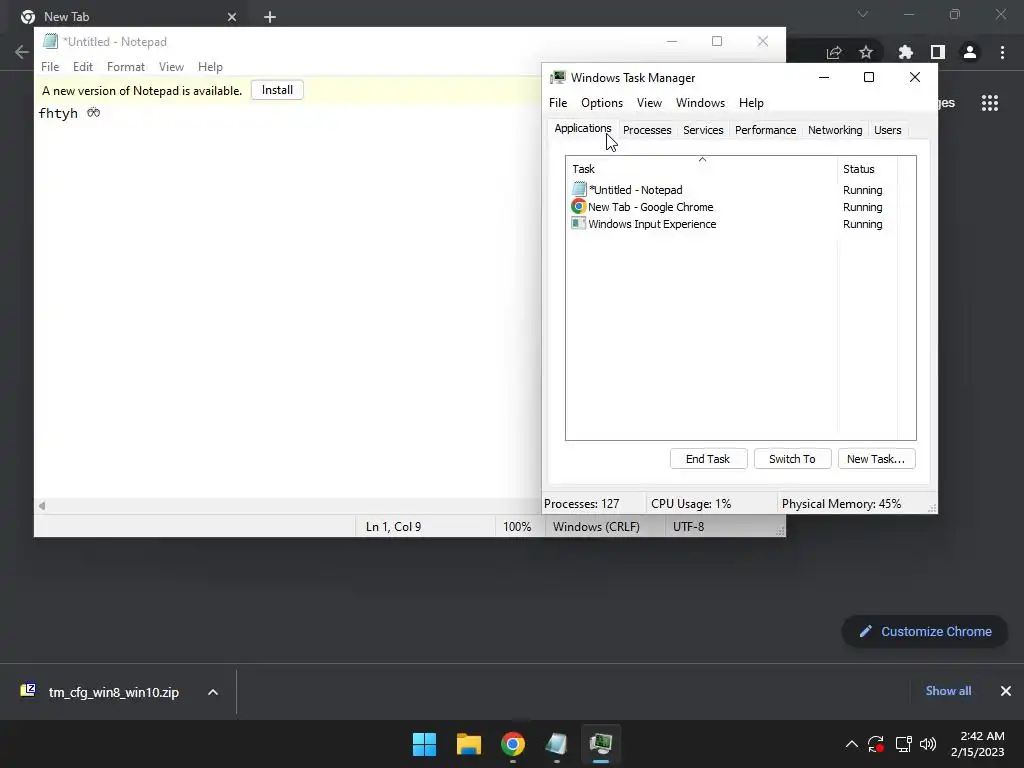Image resolution: width=1024 pixels, height=768 pixels.
Task: Click the New Task... button
Action: coord(876,458)
